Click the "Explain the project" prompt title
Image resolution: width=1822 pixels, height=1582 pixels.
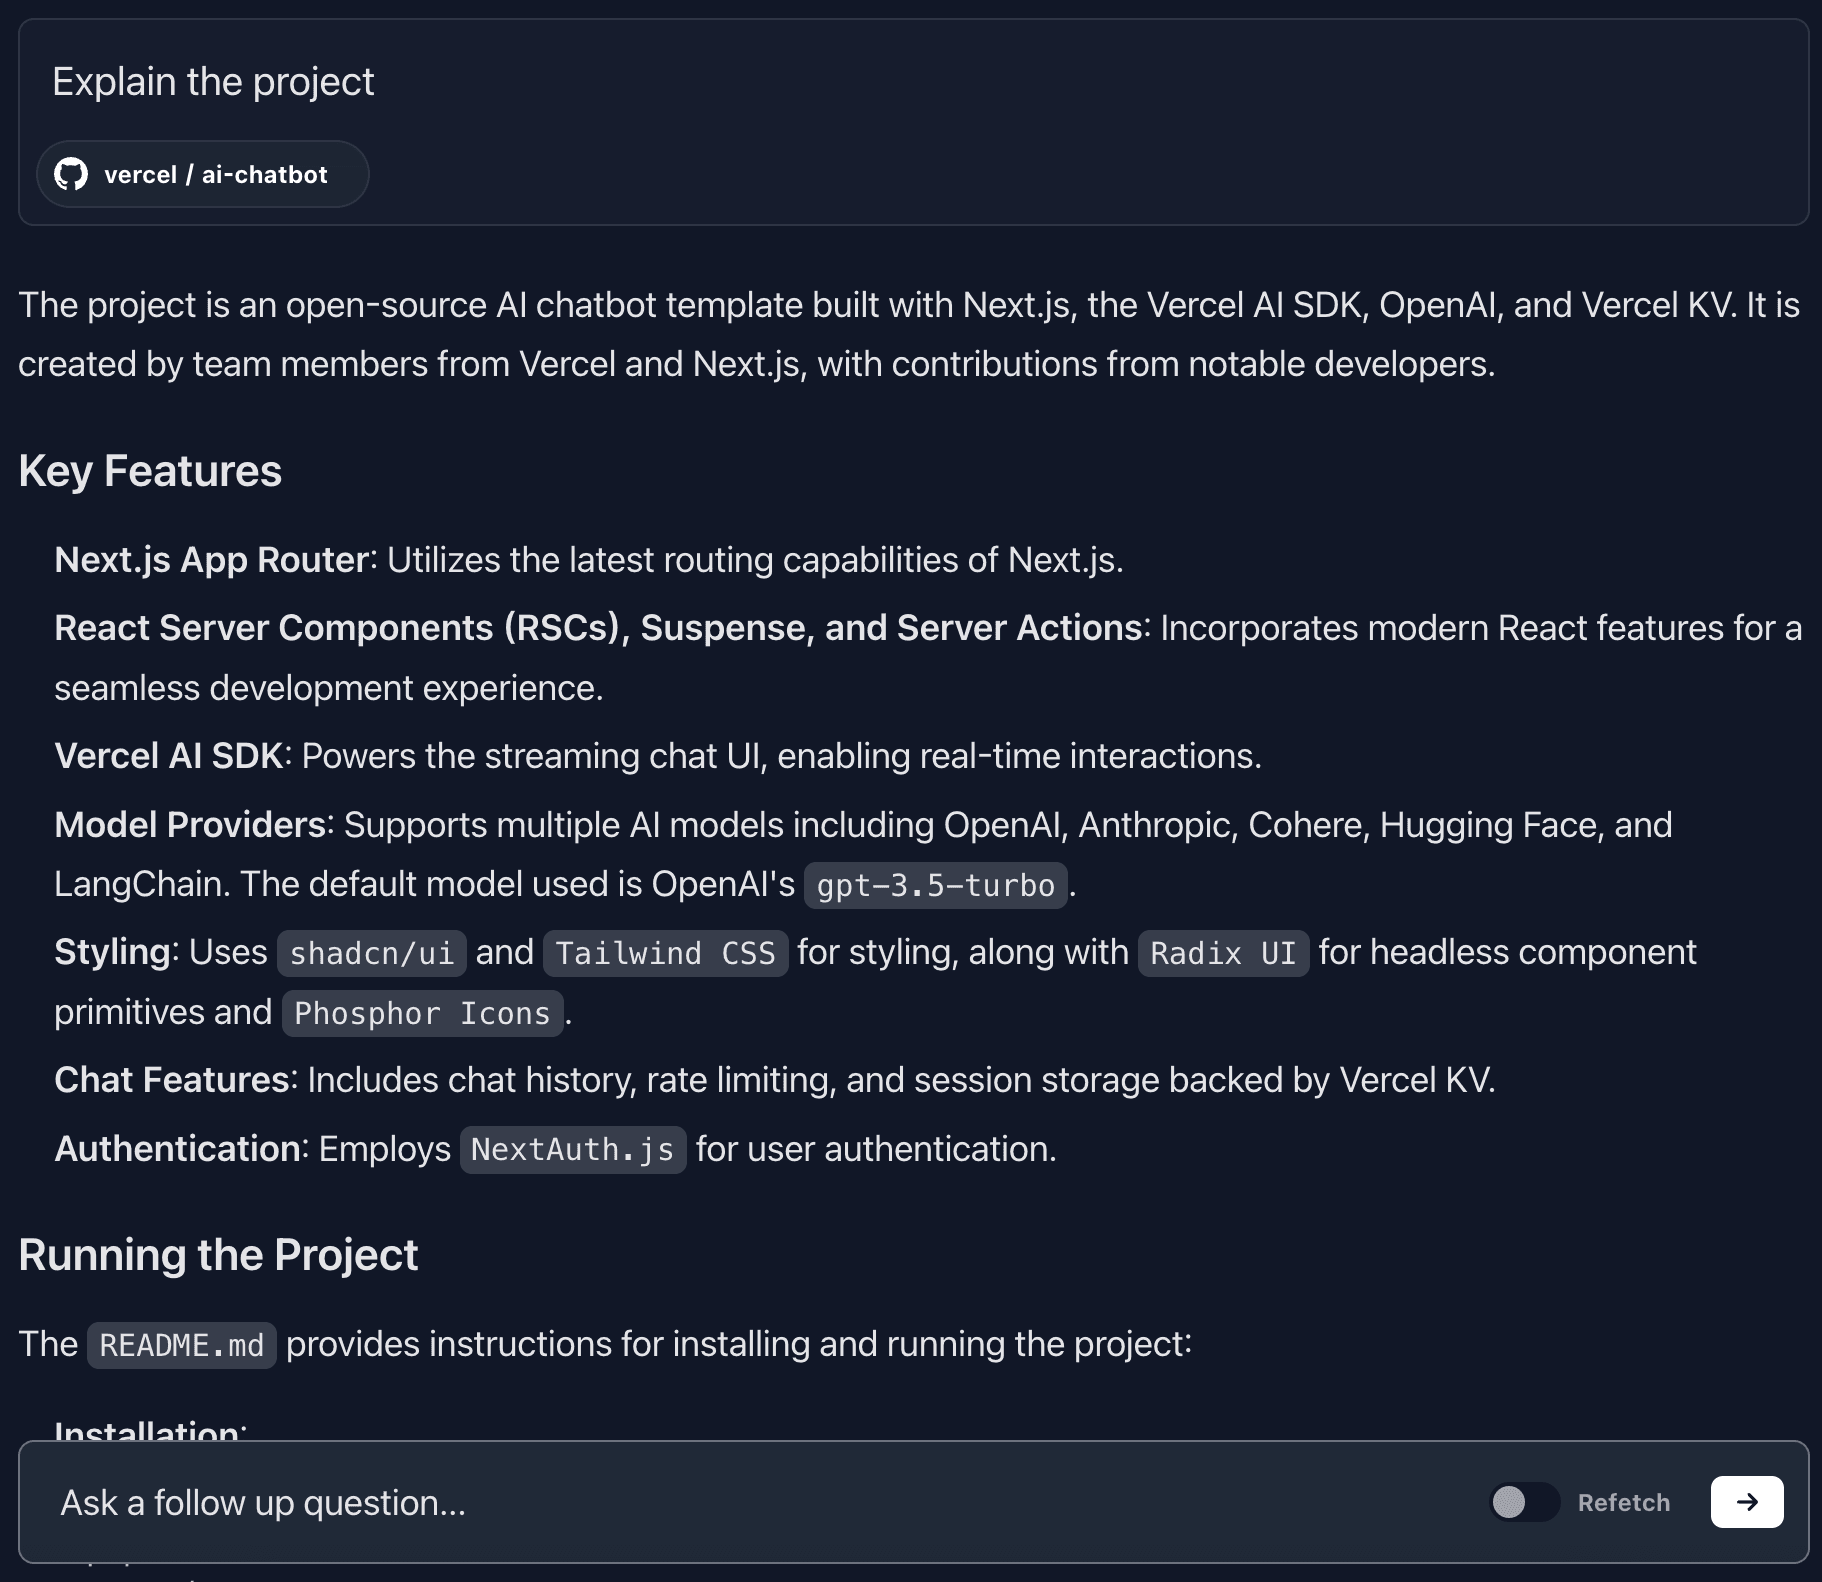click(x=213, y=82)
